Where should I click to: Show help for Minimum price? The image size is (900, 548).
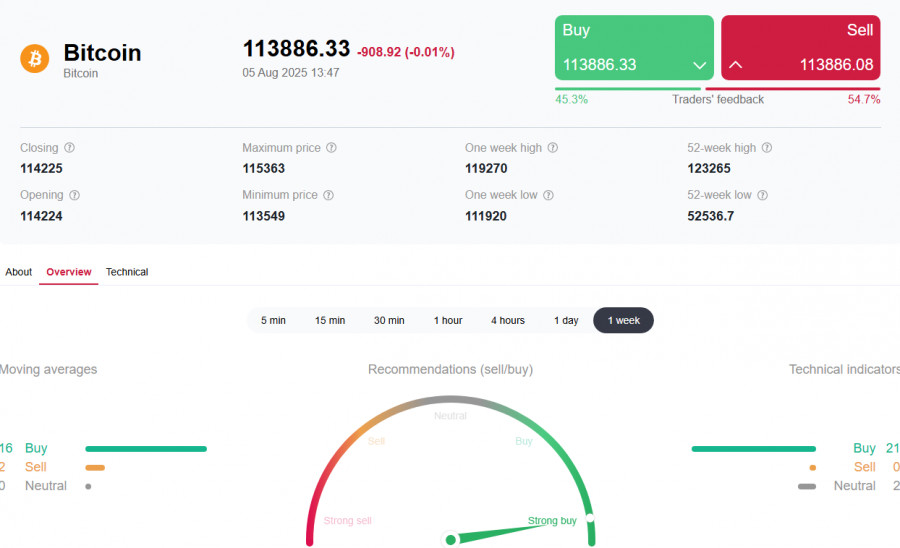328,195
